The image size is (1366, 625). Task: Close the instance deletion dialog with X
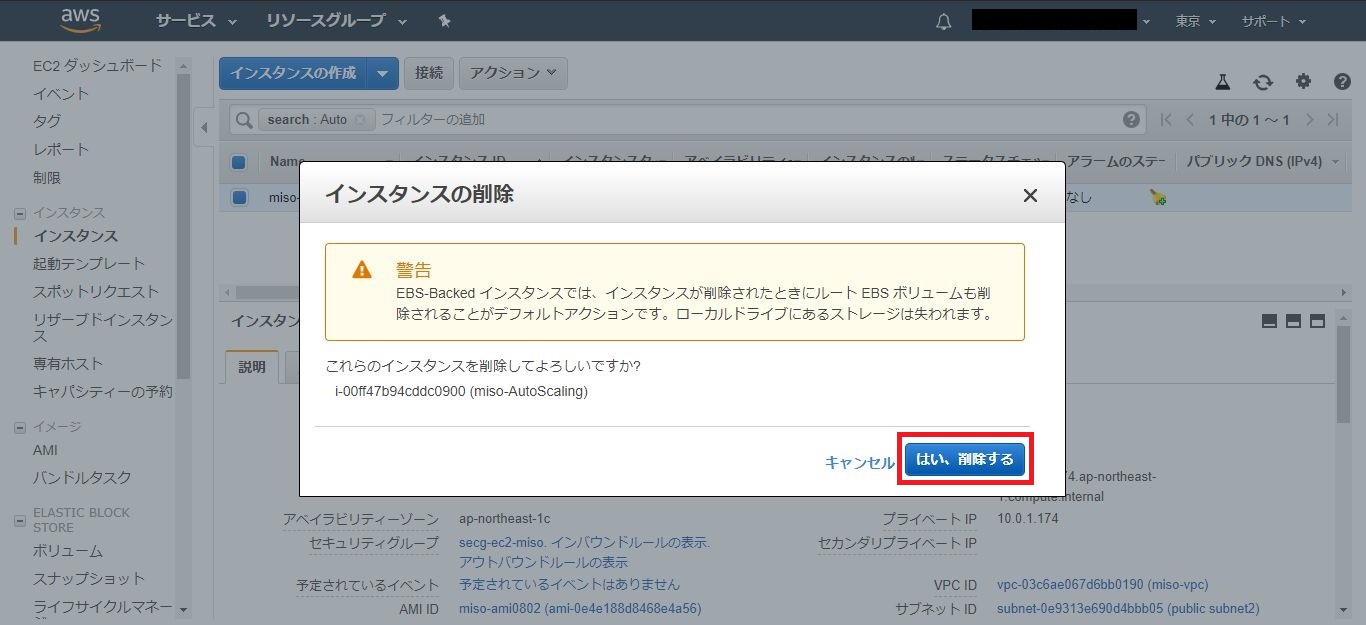[x=1030, y=196]
